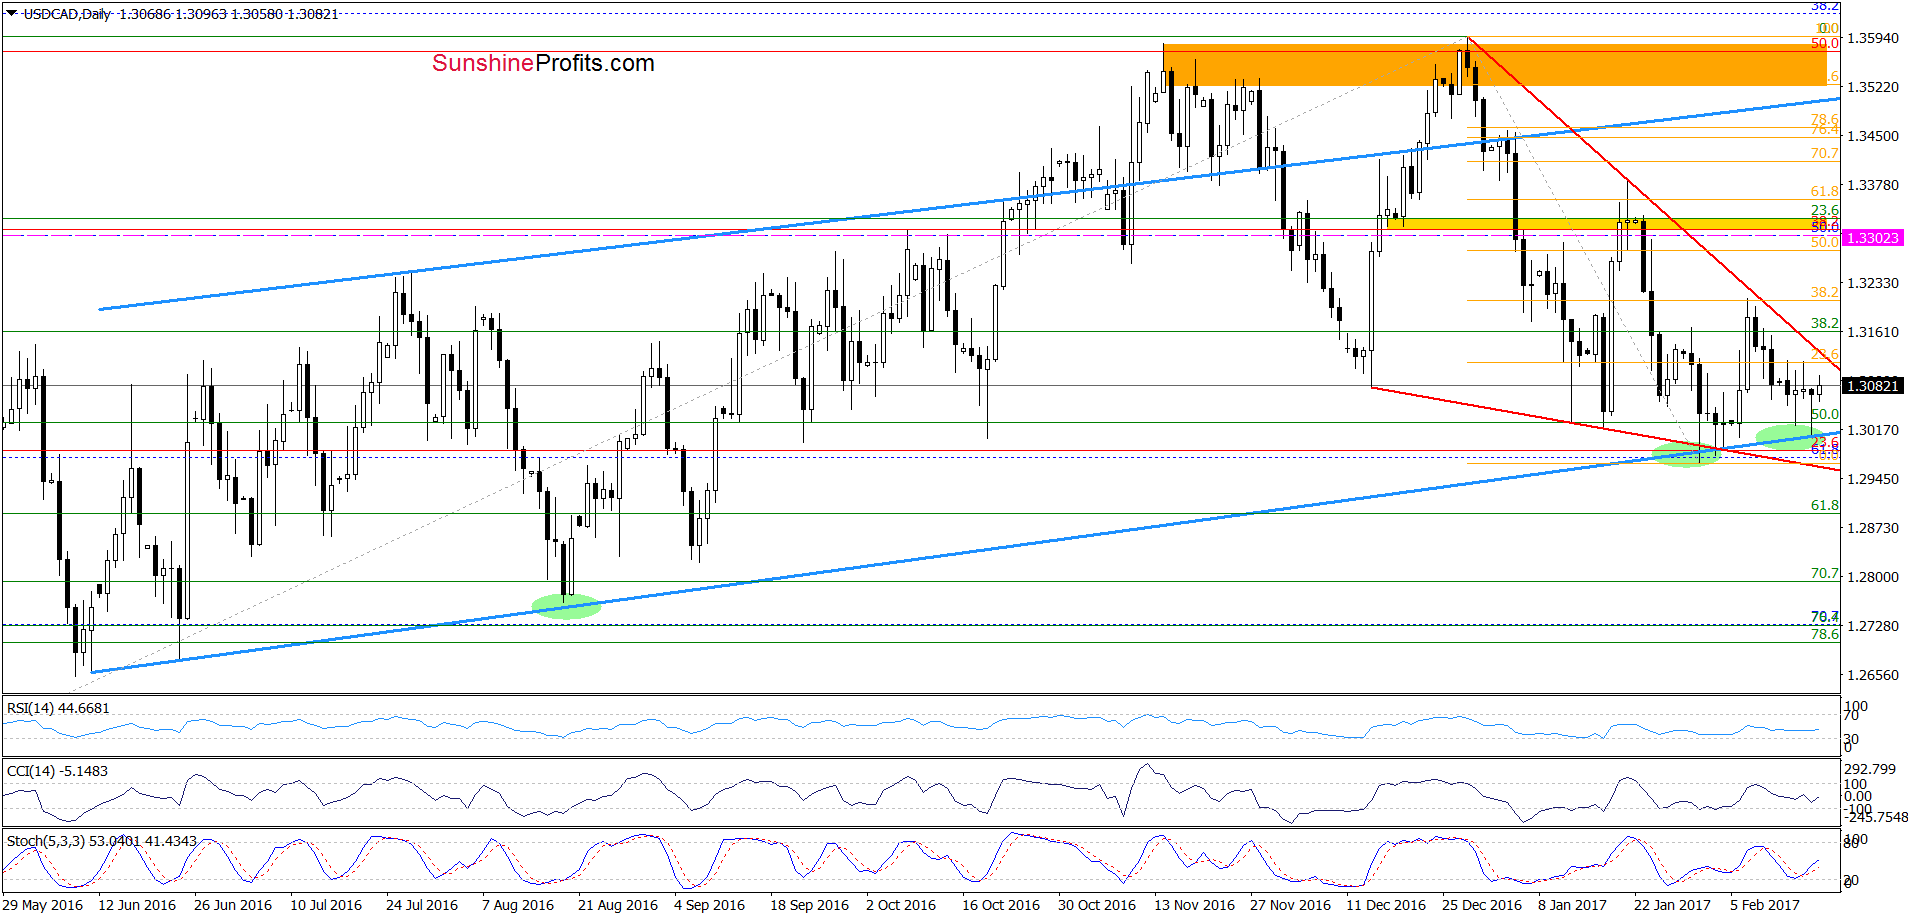Click the 27 Nov 2016 date label
The width and height of the screenshot is (1908, 919).
pos(1290,905)
